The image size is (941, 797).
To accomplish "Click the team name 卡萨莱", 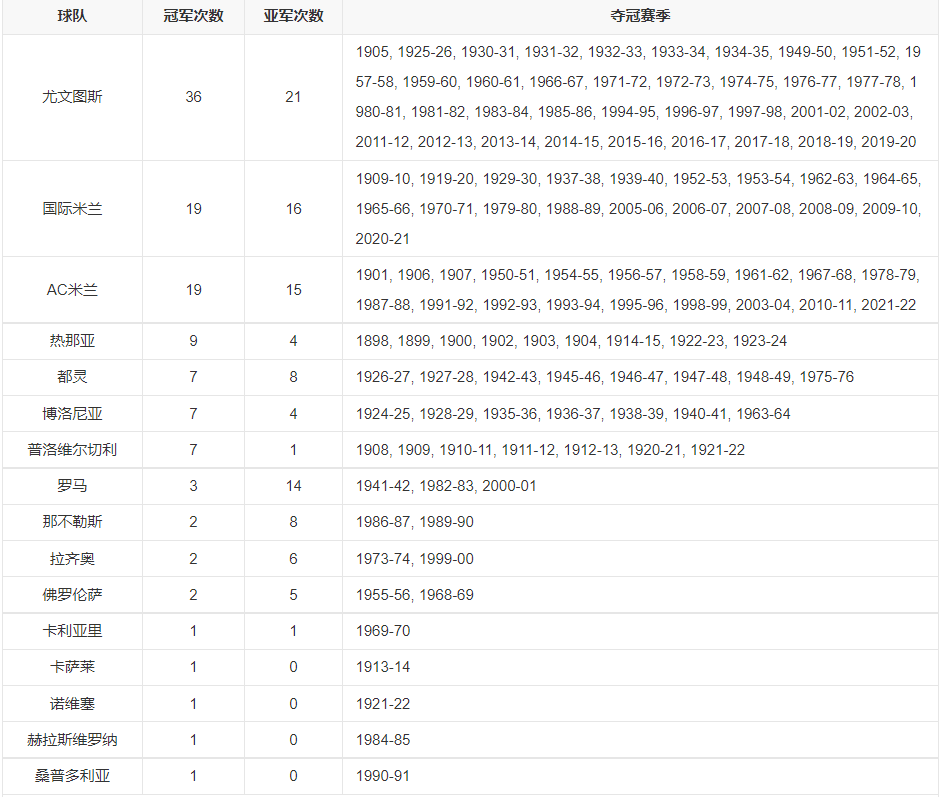I will [x=72, y=667].
